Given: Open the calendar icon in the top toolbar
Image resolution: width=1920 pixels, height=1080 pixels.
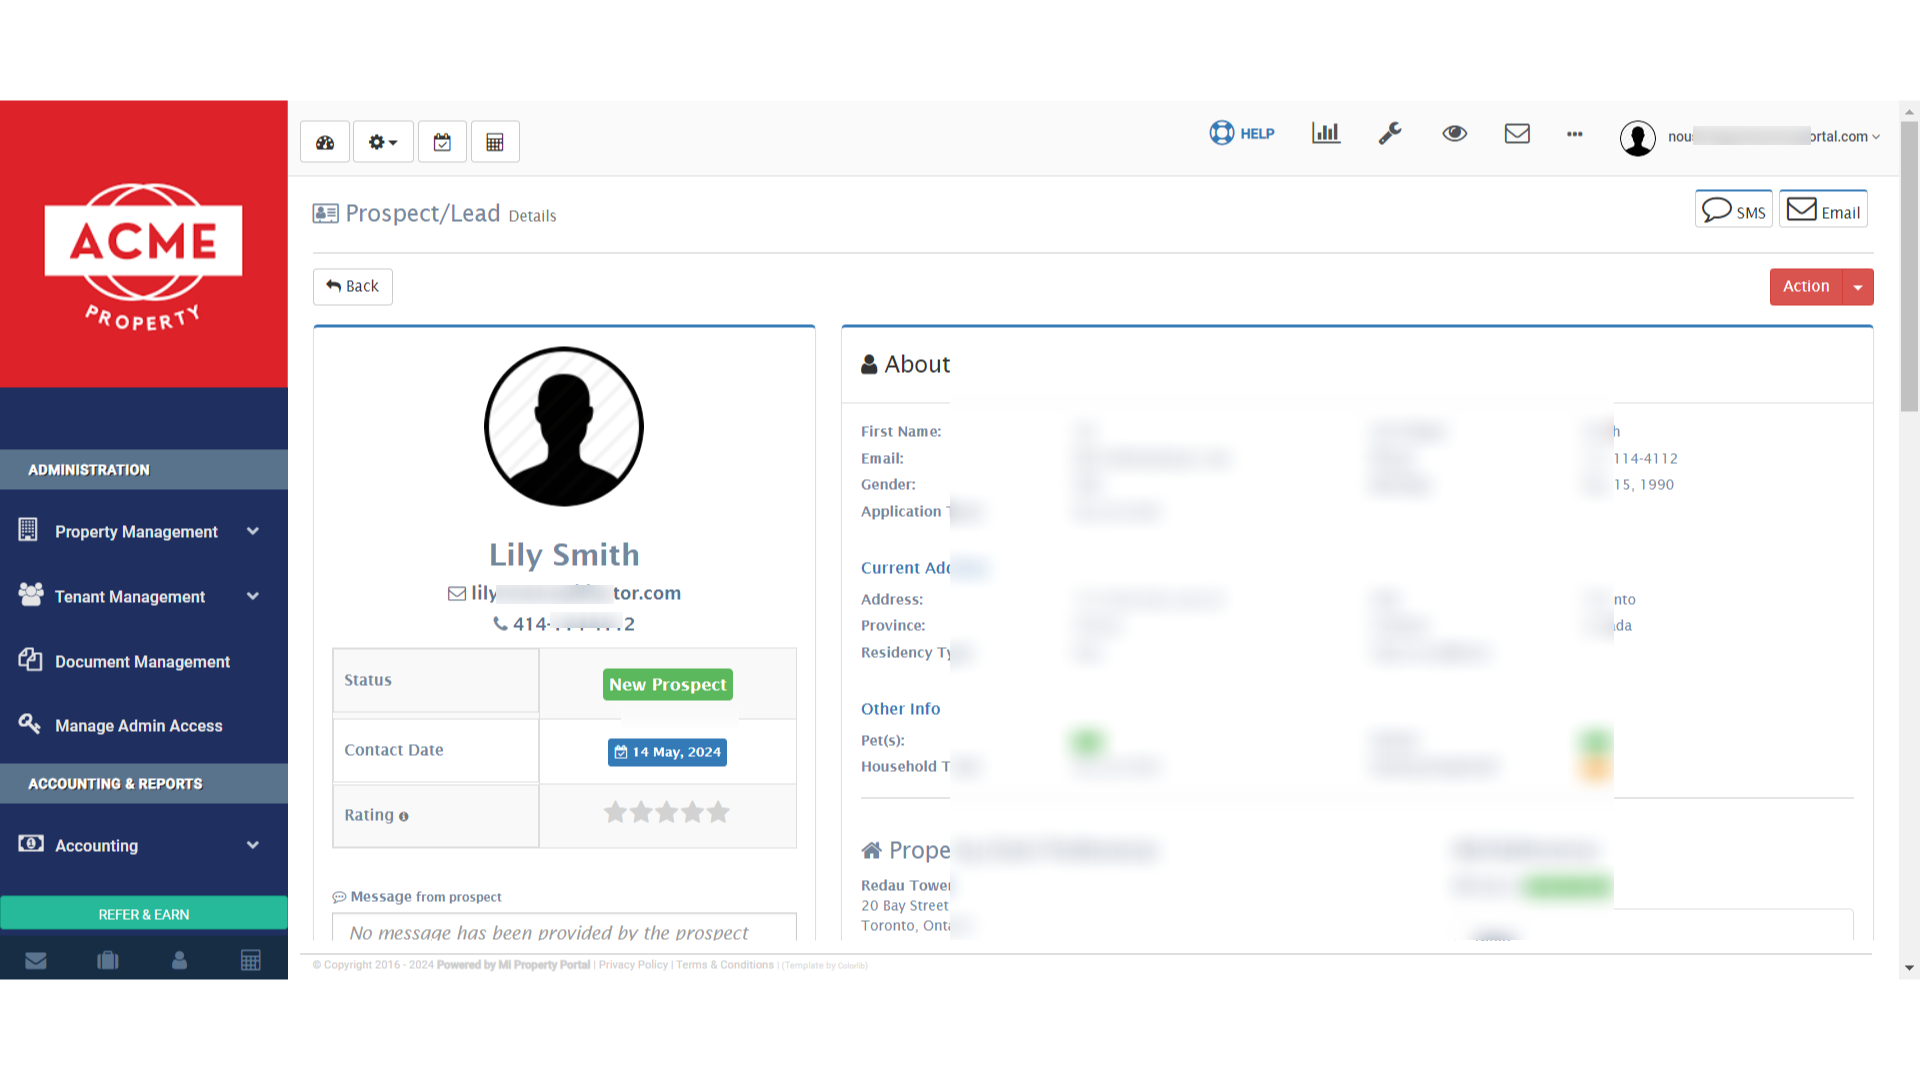Looking at the screenshot, I should [x=442, y=141].
